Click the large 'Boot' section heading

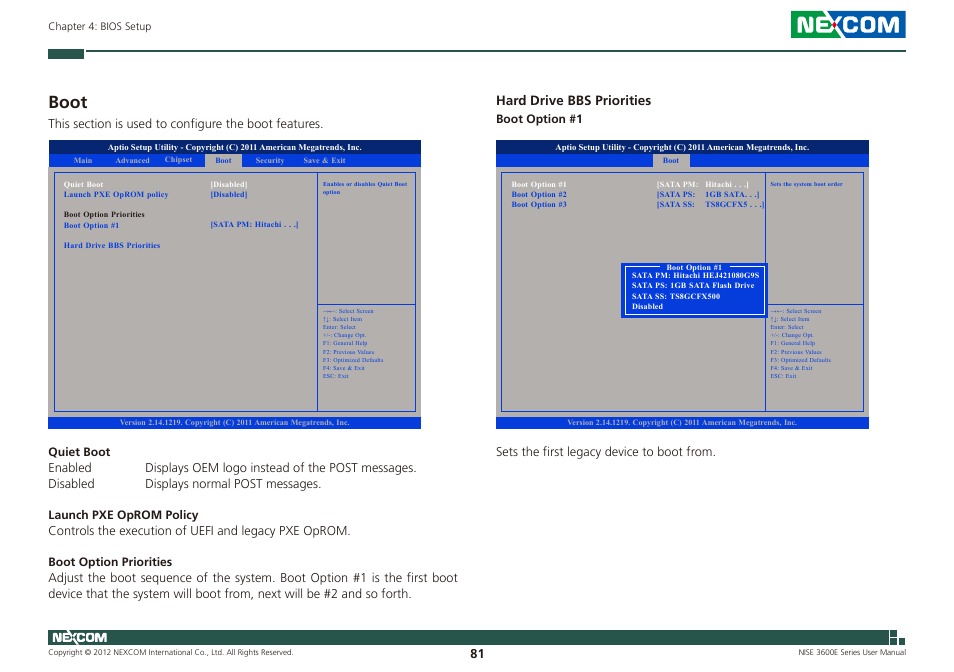coord(68,102)
